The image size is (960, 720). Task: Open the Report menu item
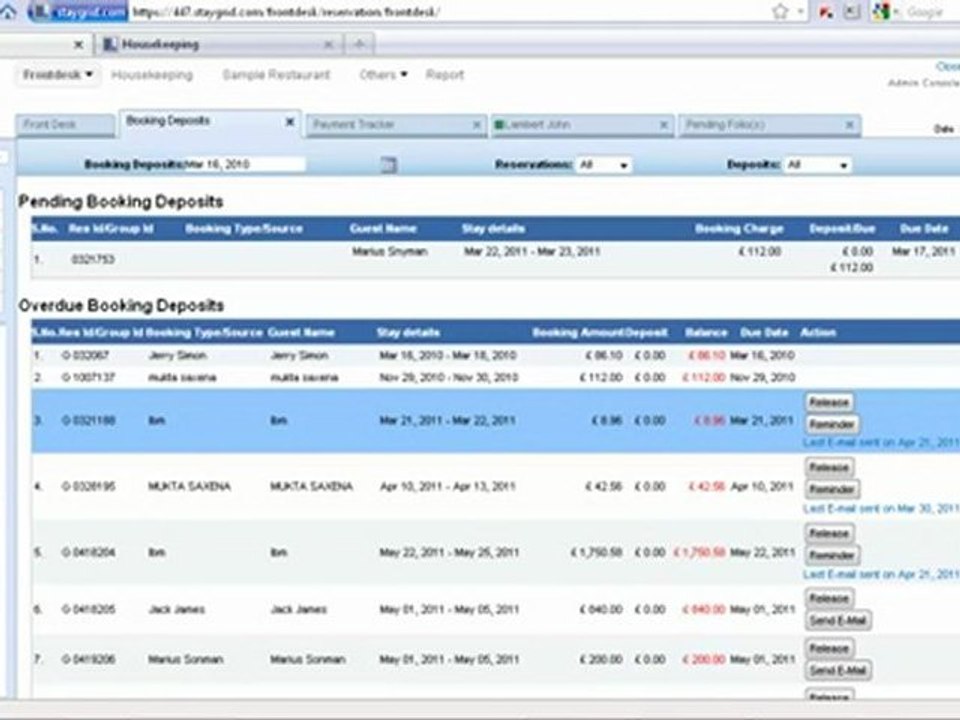pos(445,75)
